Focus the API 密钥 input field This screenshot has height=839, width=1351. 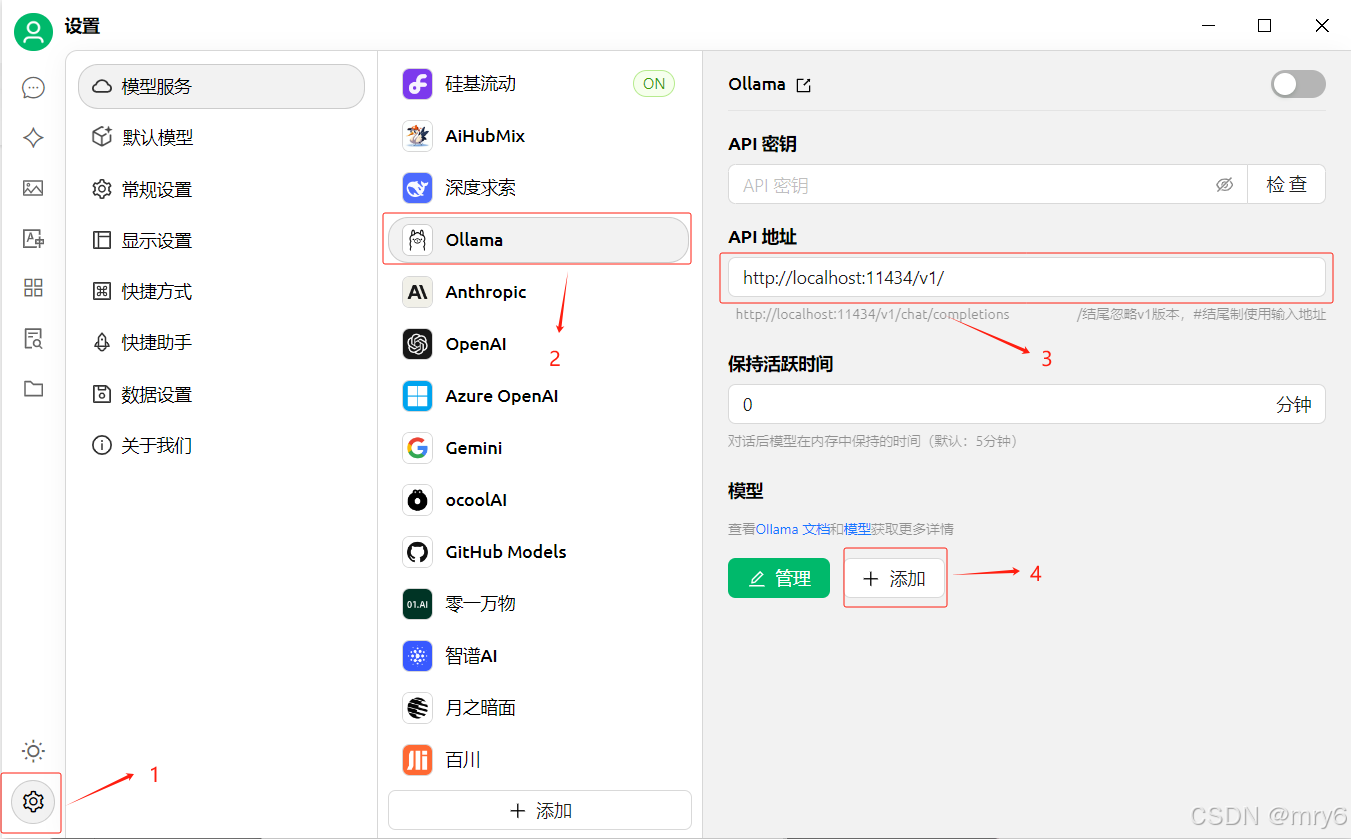tap(987, 184)
